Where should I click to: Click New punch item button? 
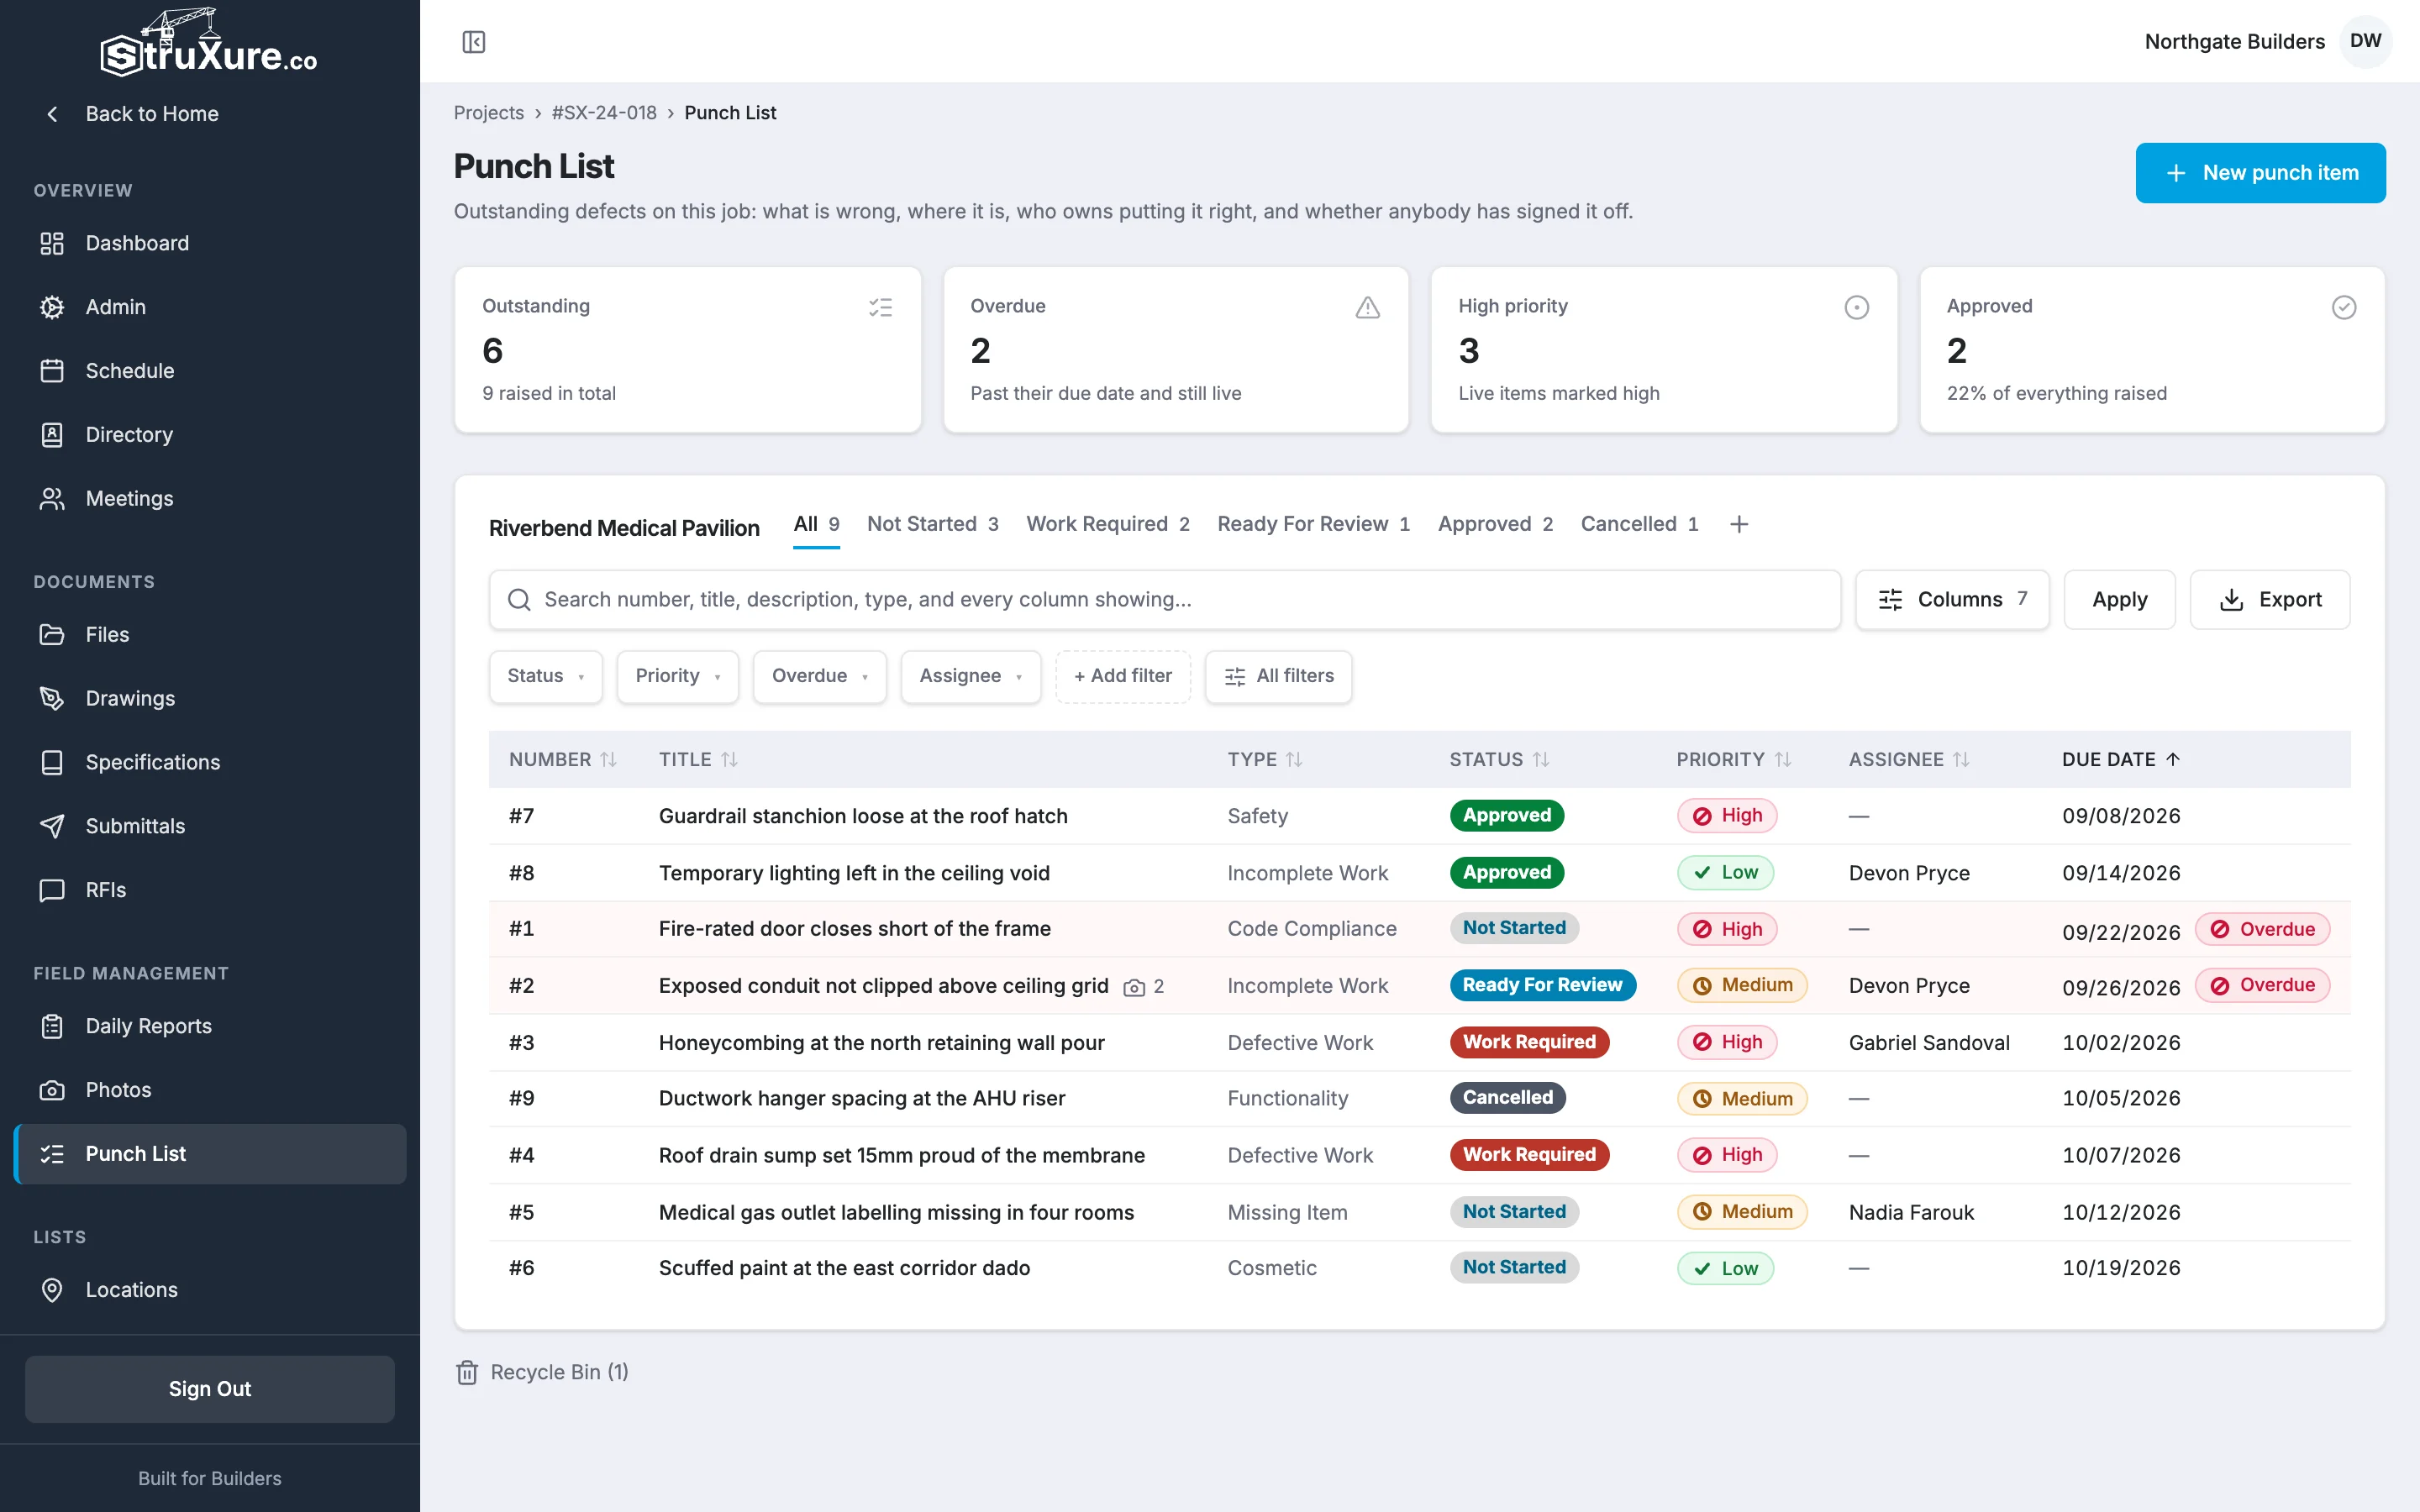[2260, 173]
